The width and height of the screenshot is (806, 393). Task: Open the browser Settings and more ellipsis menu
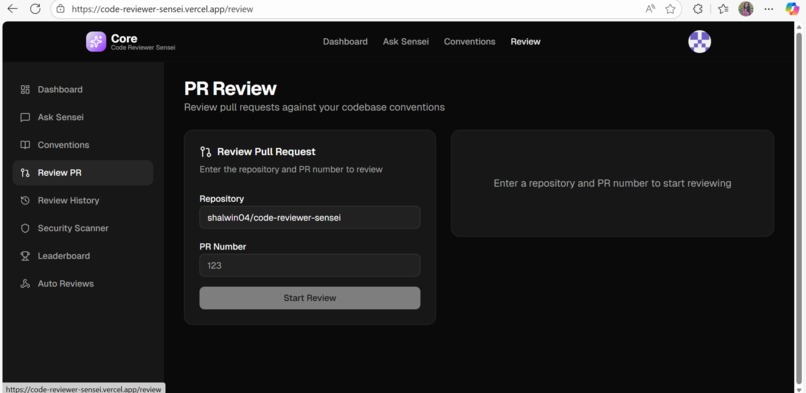769,9
